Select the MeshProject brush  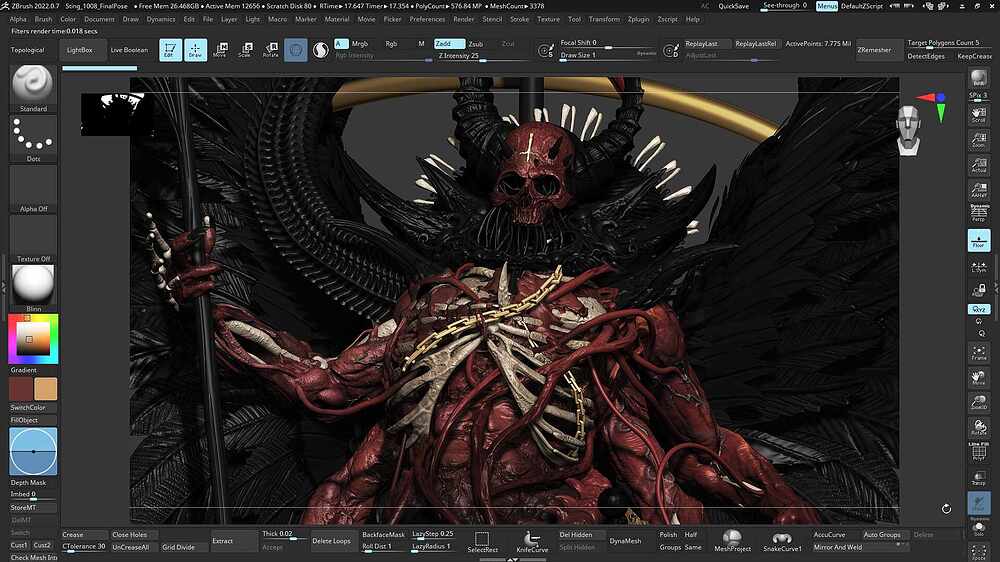(x=732, y=541)
